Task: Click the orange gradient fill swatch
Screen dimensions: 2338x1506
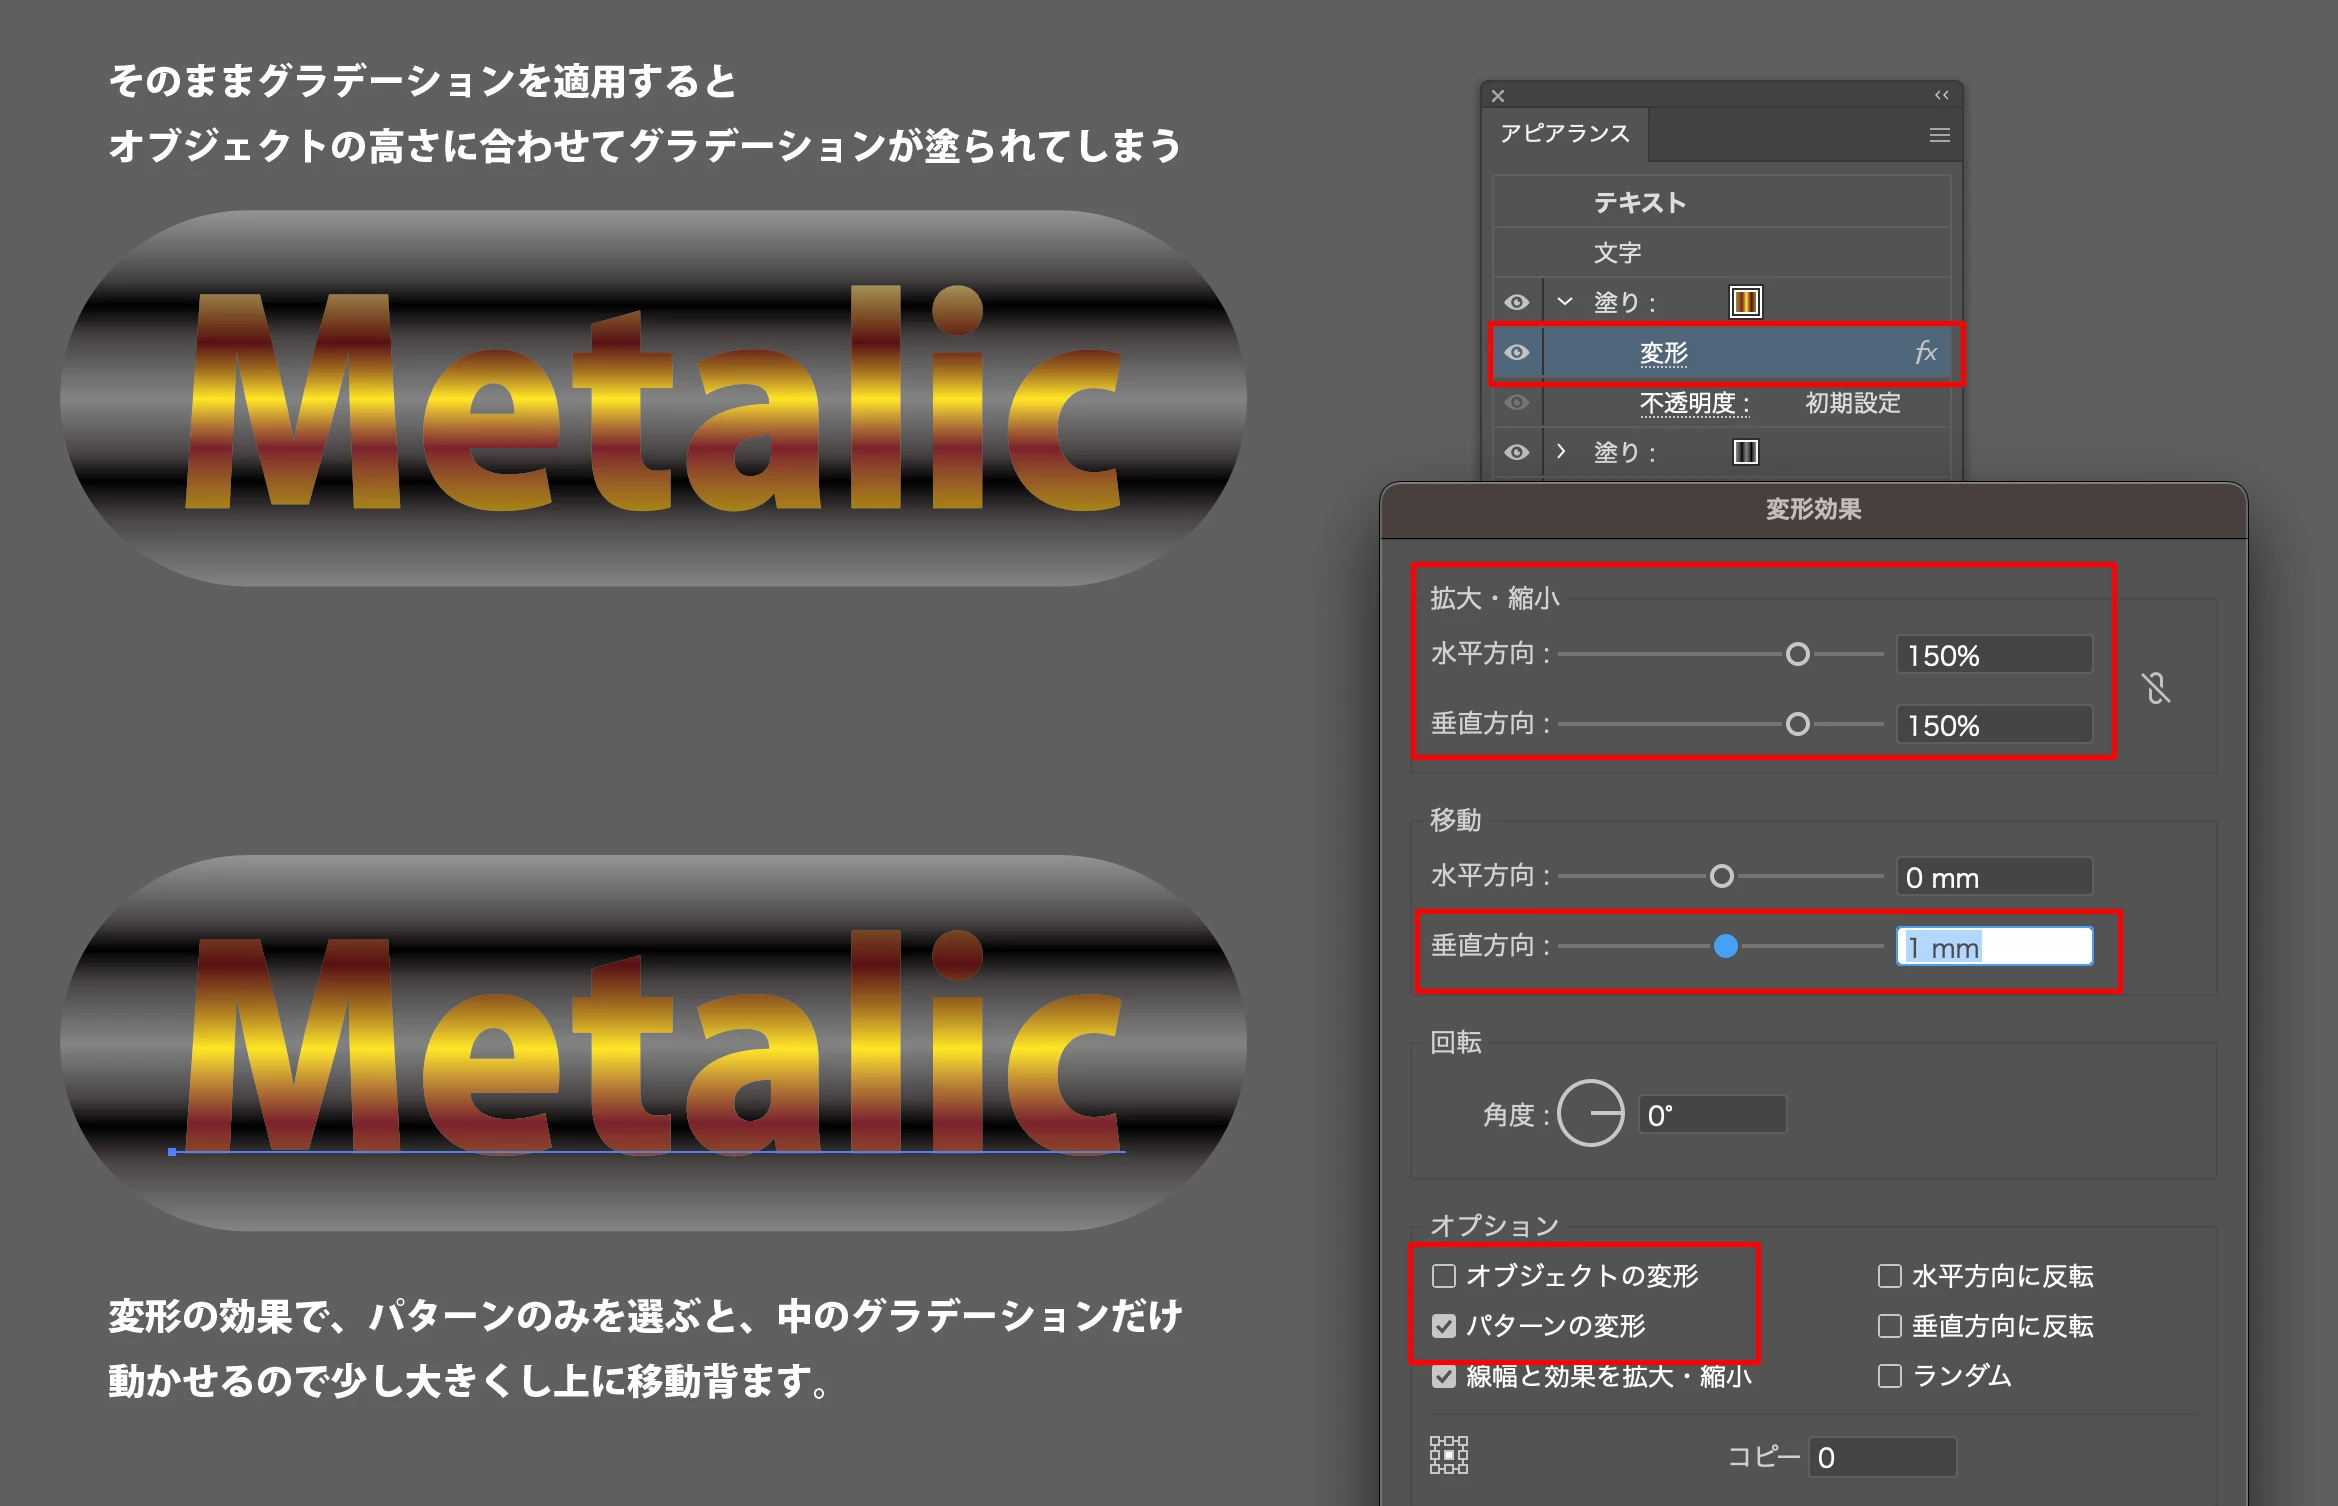Action: click(x=1745, y=302)
